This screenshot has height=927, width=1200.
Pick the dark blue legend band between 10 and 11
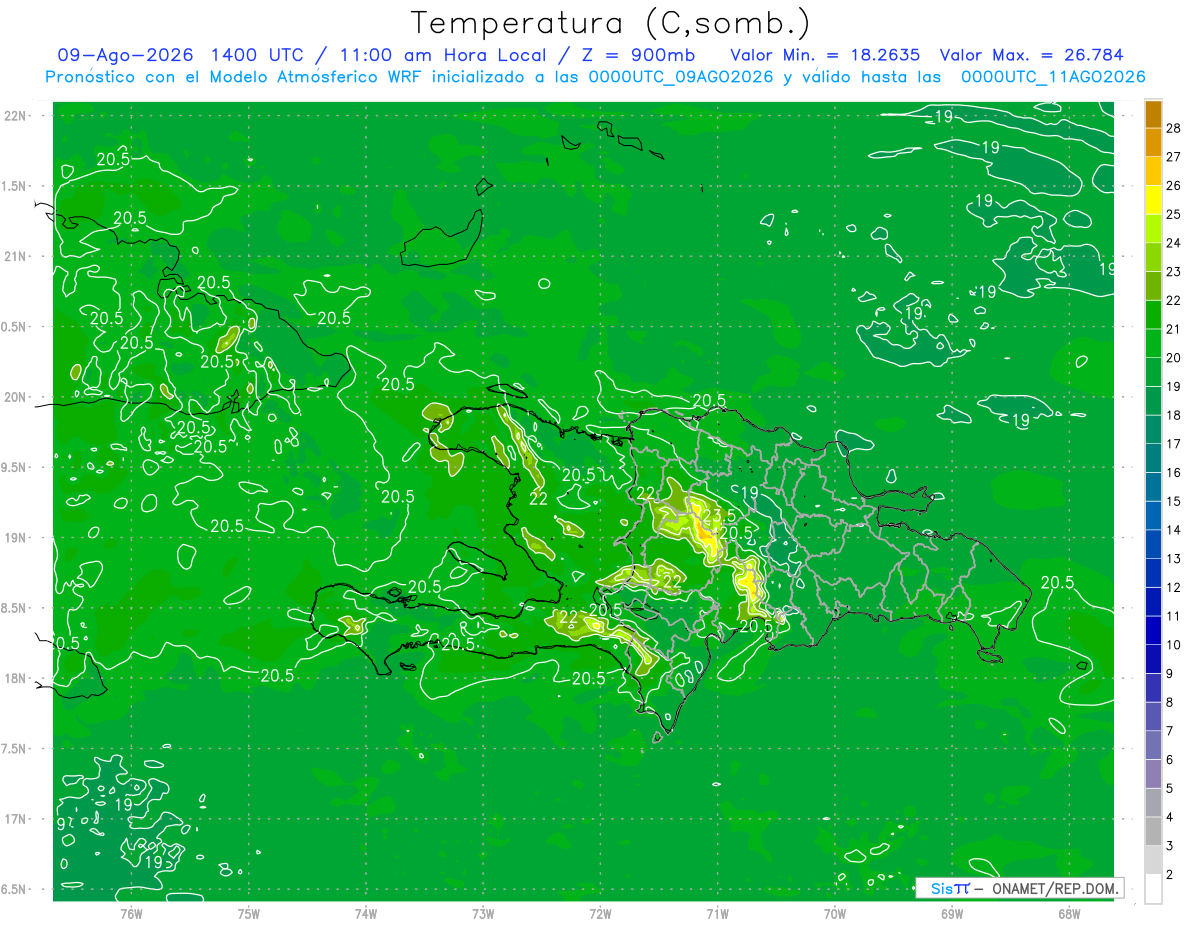click(1153, 631)
